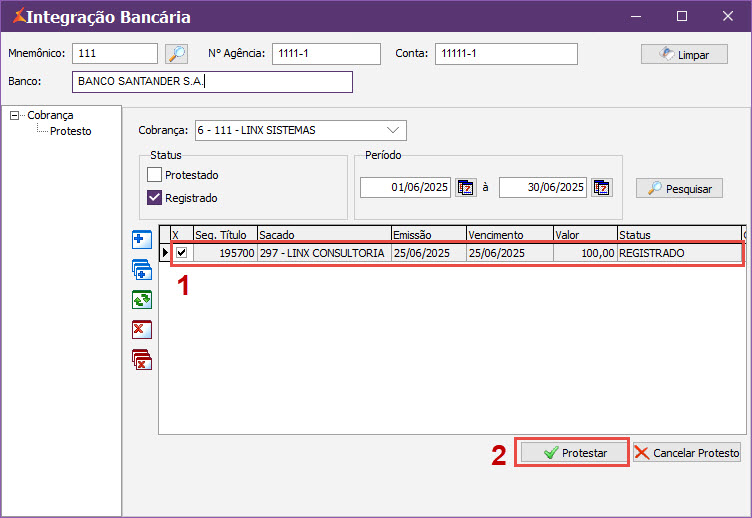
Task: Click the Status column header
Action: [x=680, y=235]
